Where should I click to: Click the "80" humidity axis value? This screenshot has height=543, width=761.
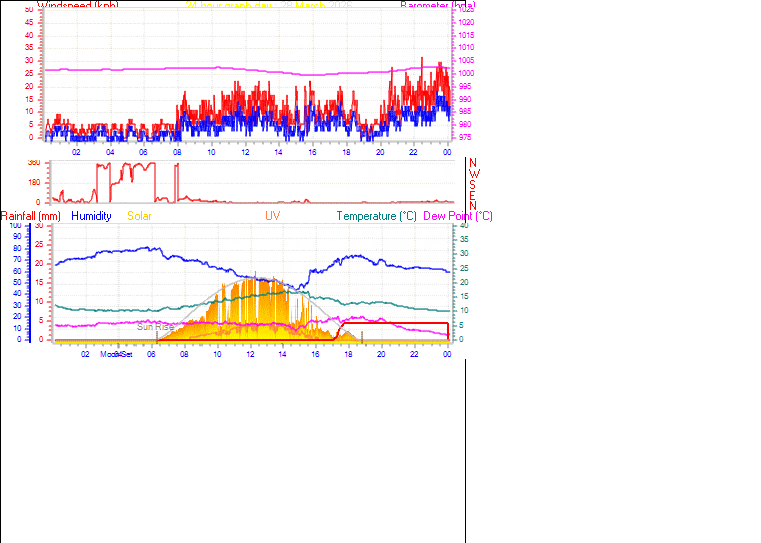click(x=17, y=248)
